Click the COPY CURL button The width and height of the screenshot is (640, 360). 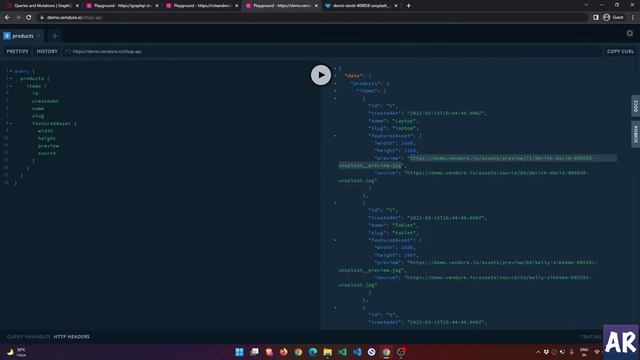tap(620, 51)
